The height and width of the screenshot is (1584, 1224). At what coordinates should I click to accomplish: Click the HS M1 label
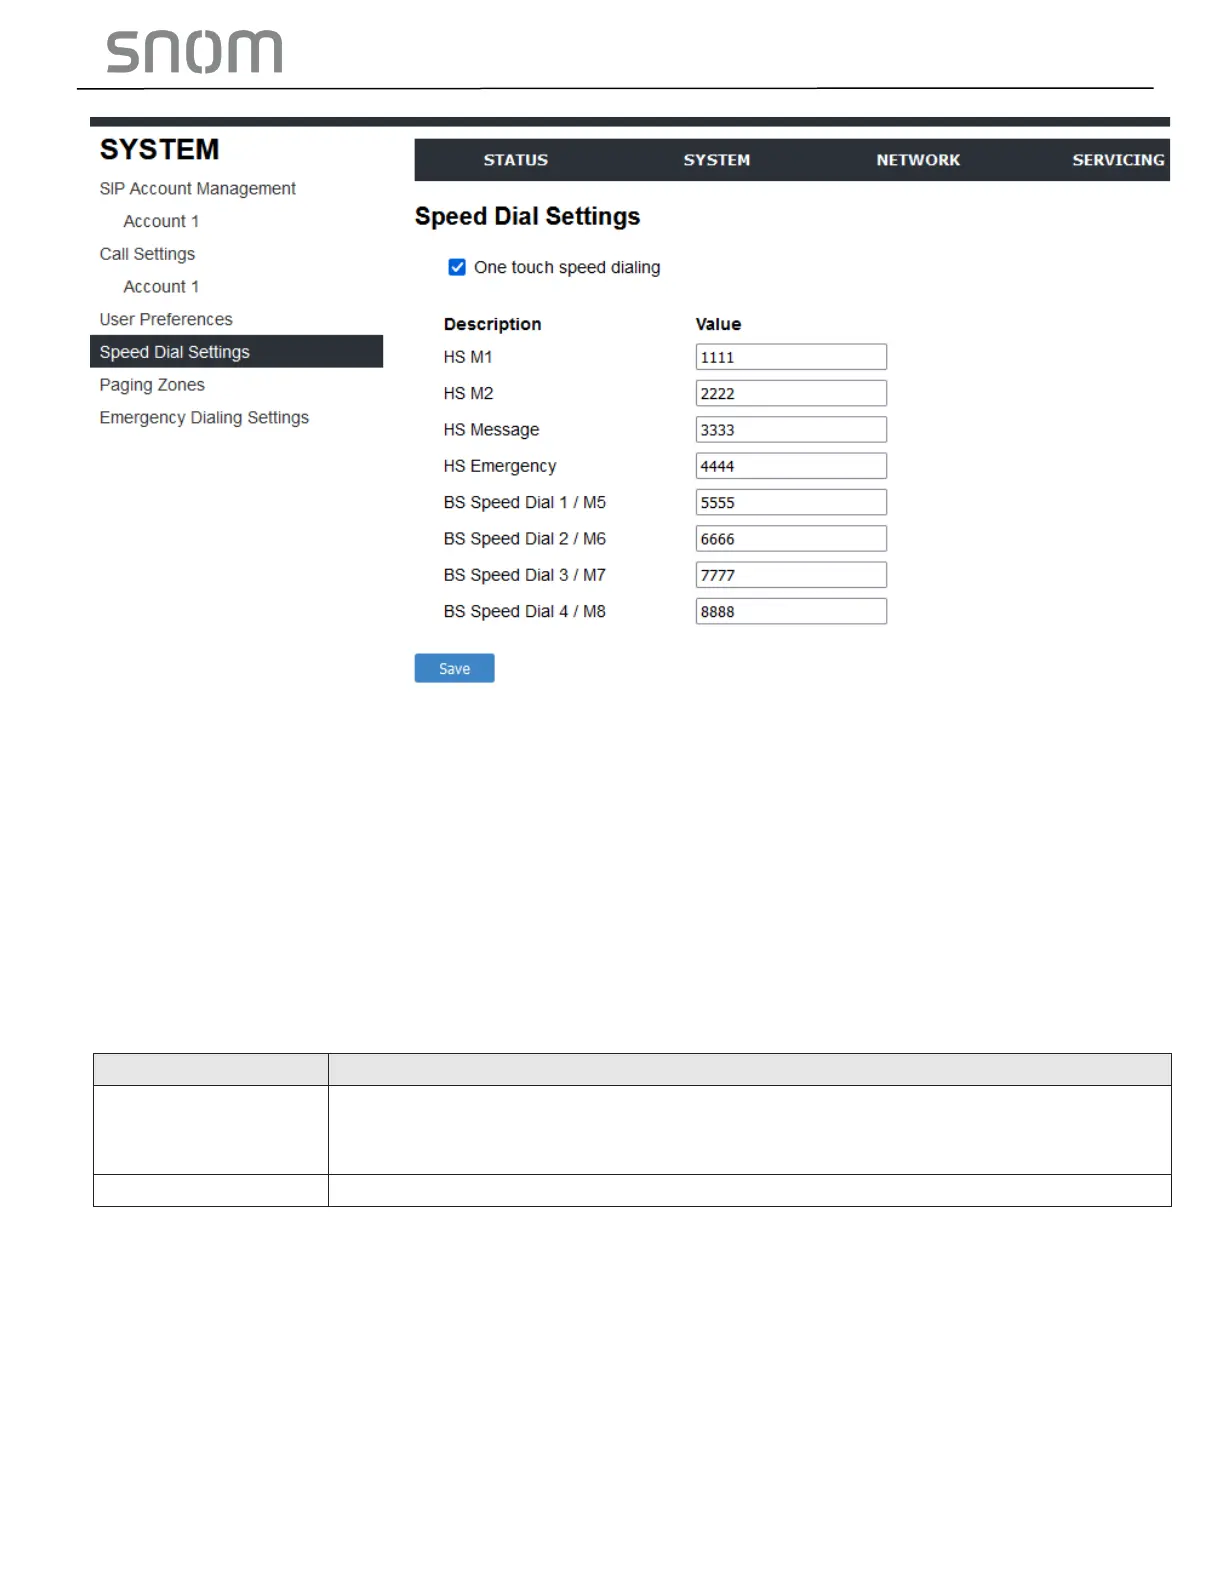468,357
